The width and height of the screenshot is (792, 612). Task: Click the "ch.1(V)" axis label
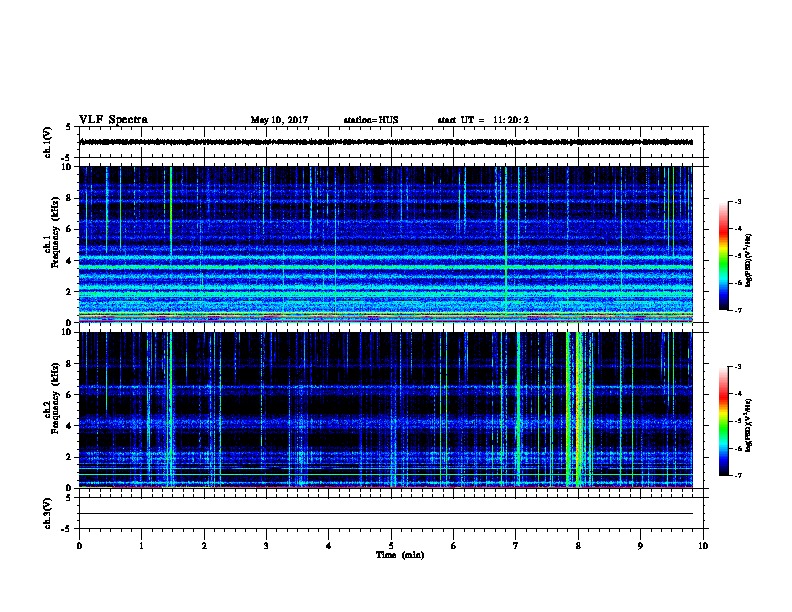click(47, 142)
